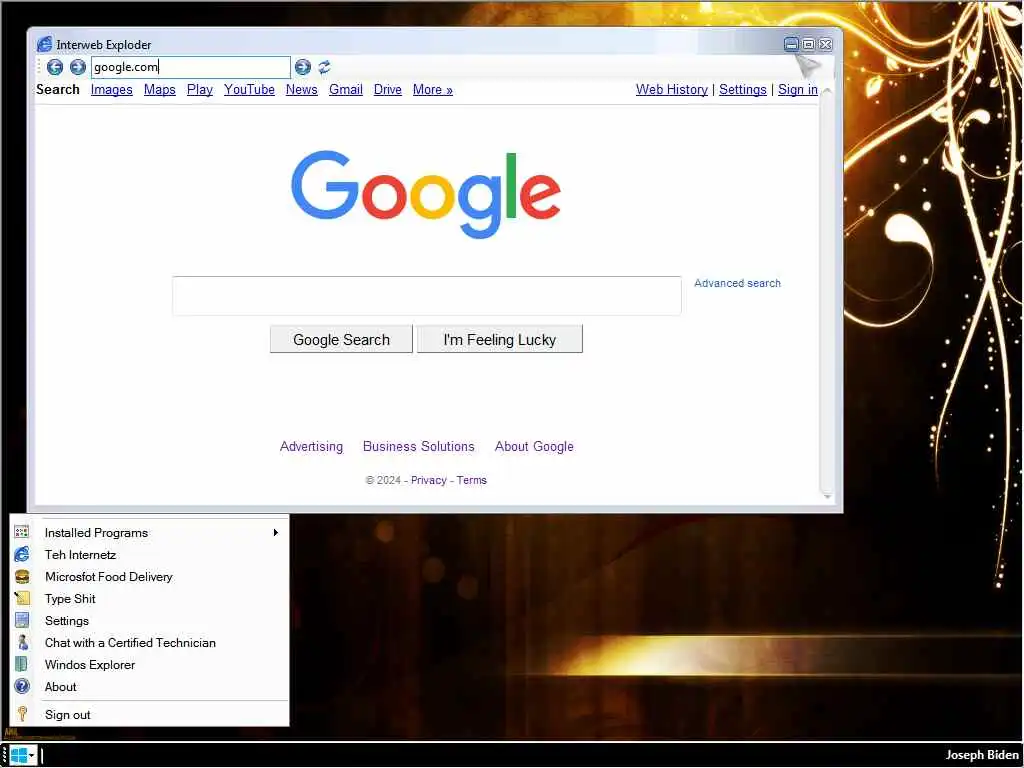Select About in start menu
Viewport: 1024px width, 768px height.
tap(150, 686)
